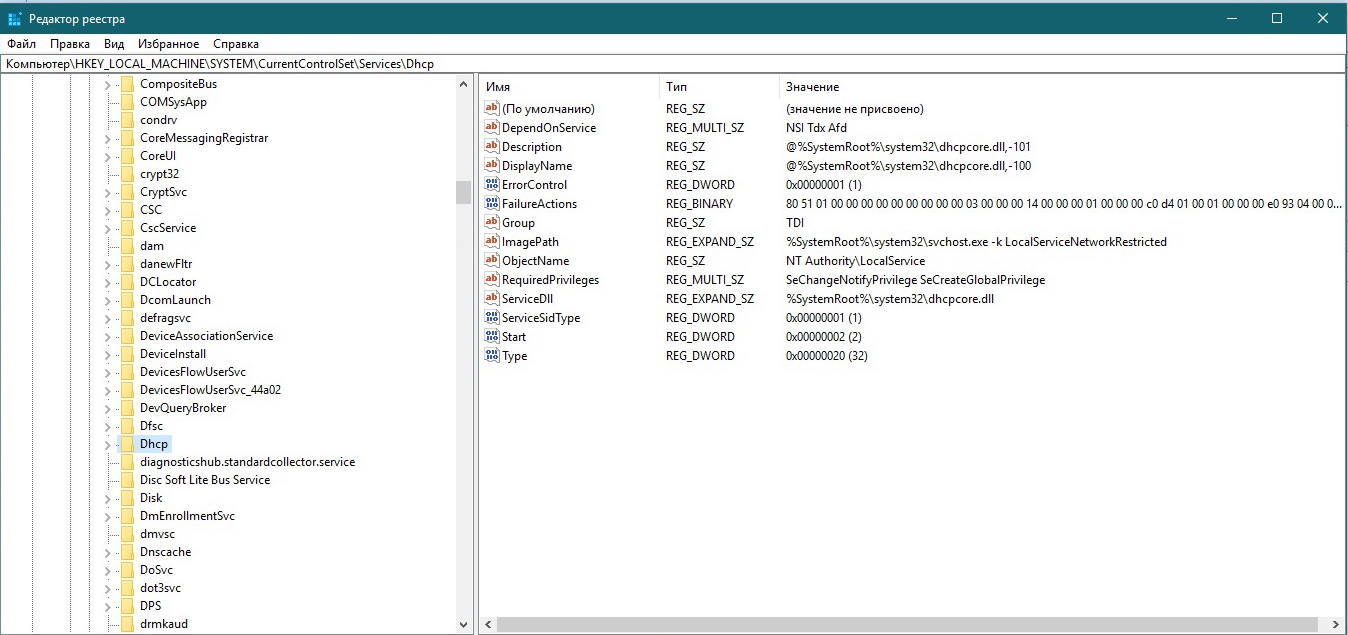
Task: Click the DWORD icon beside ErrorControl
Action: pos(491,185)
